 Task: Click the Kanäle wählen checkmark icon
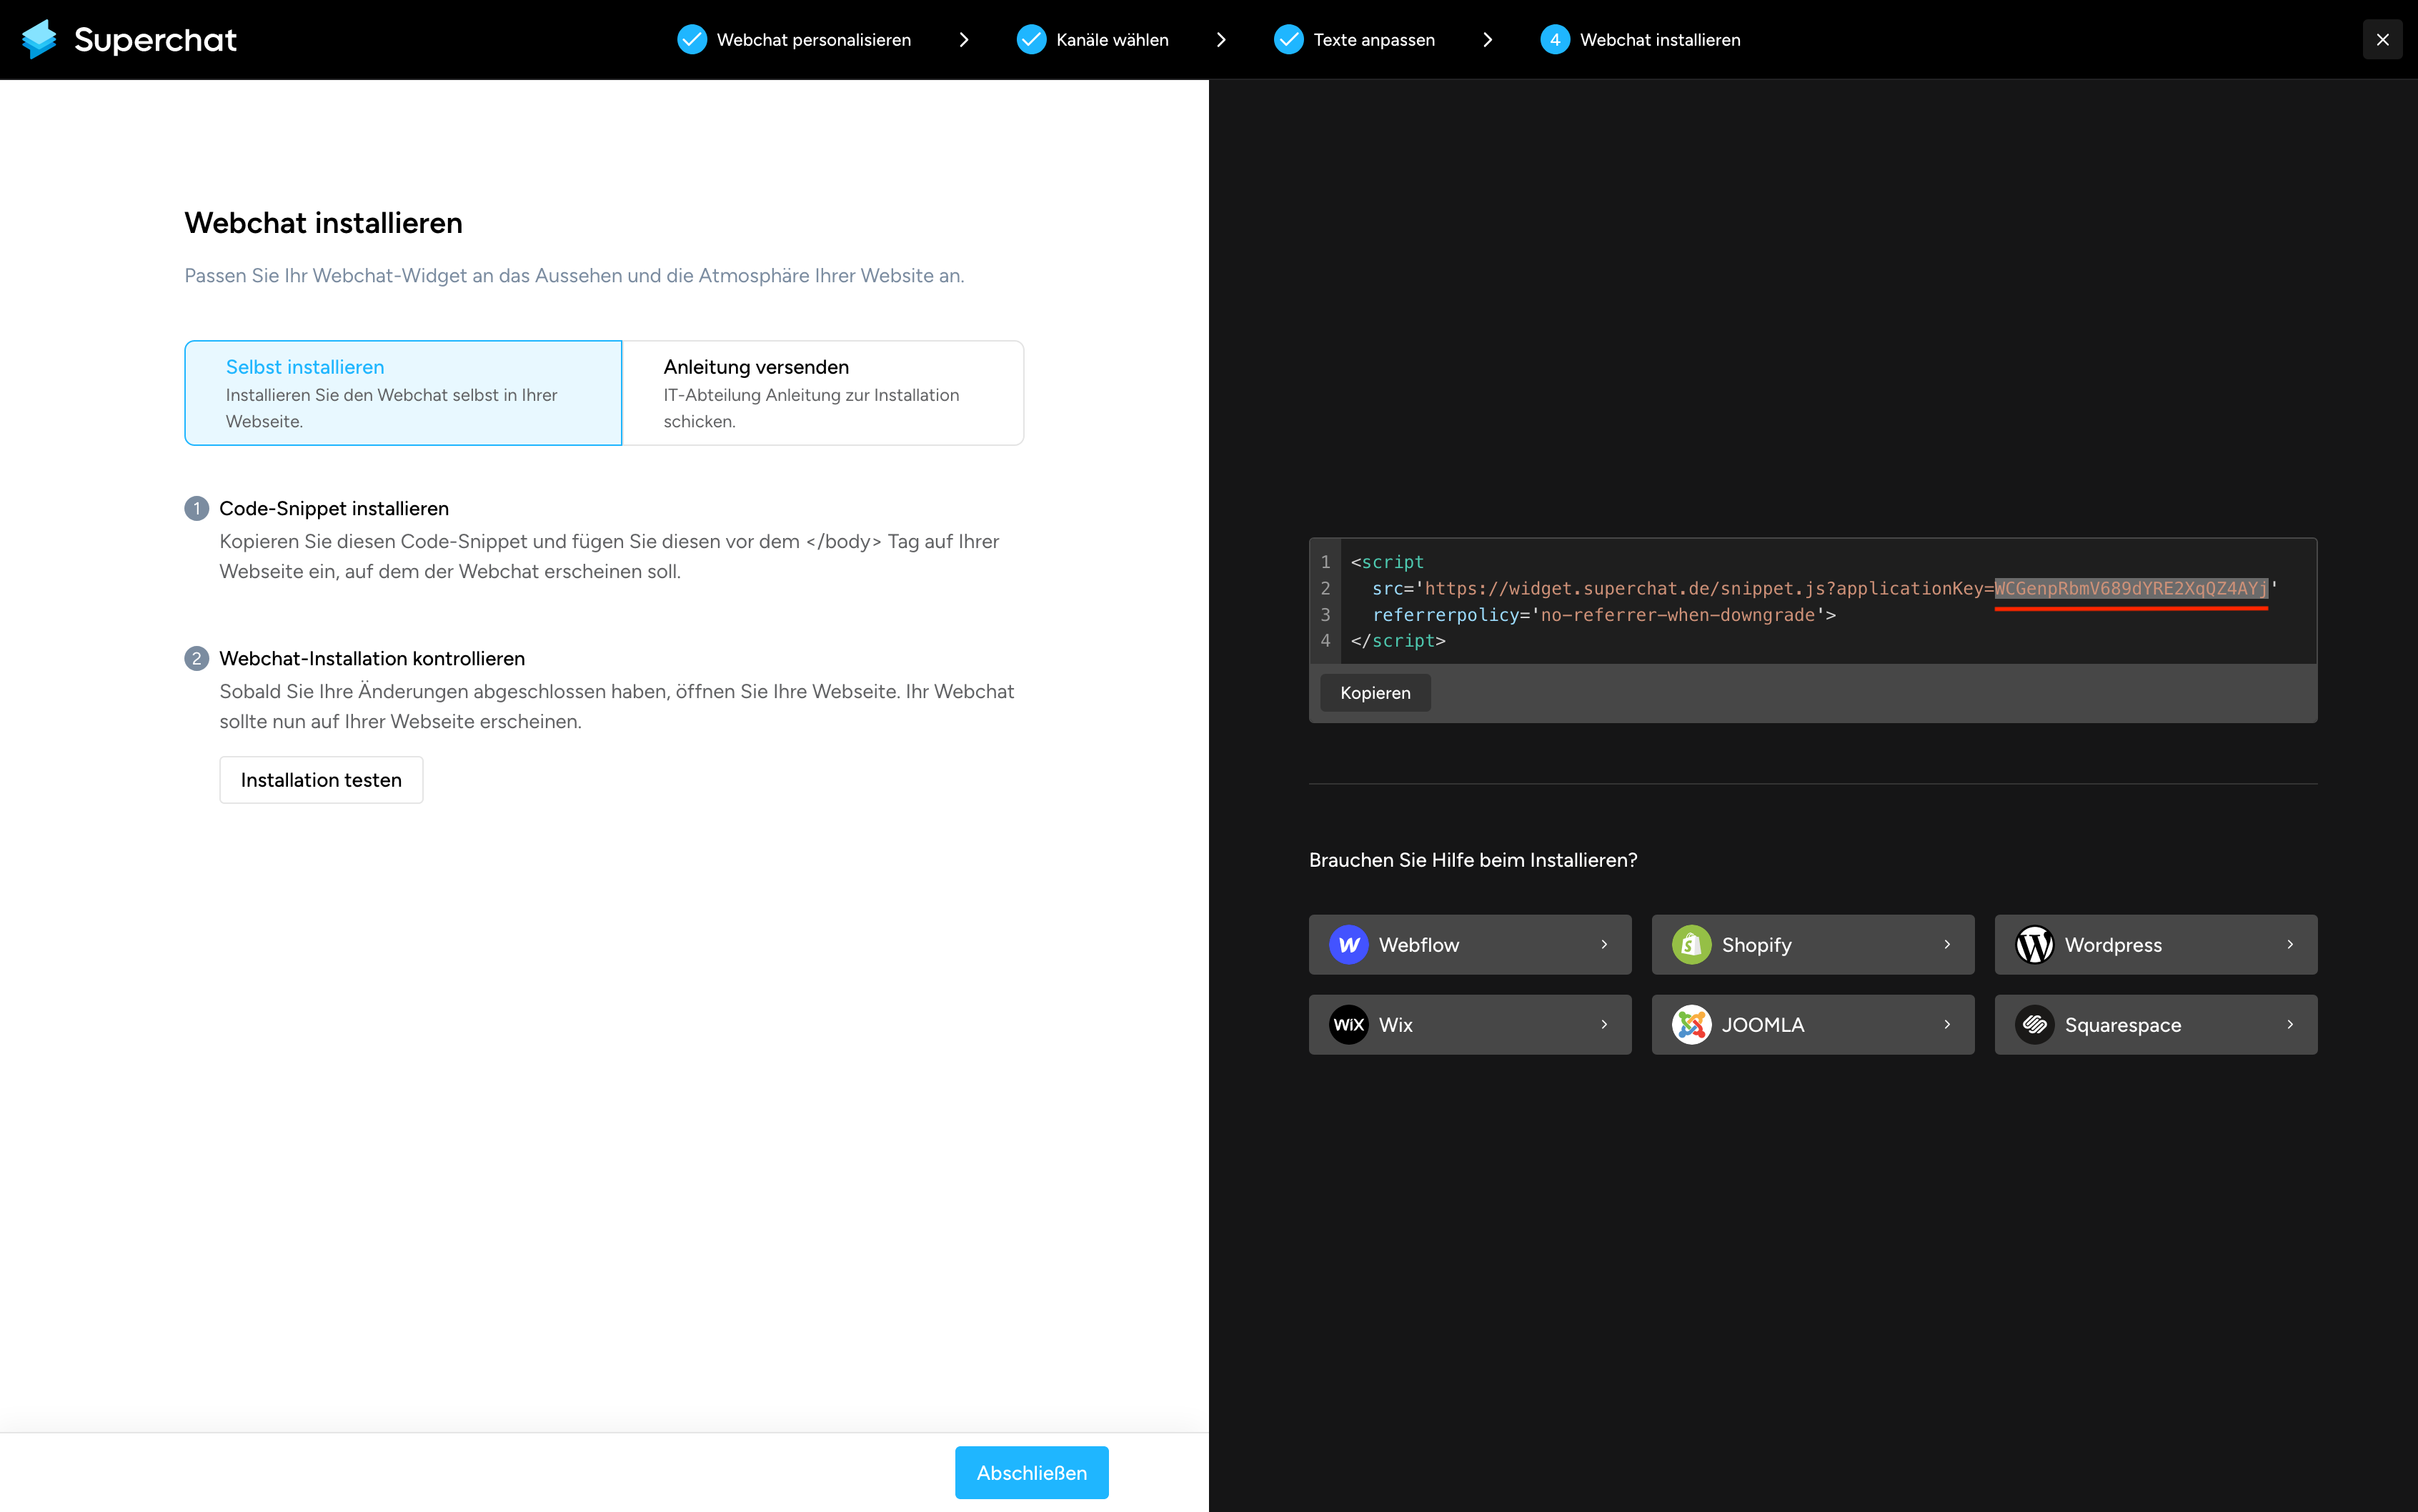(x=1031, y=40)
